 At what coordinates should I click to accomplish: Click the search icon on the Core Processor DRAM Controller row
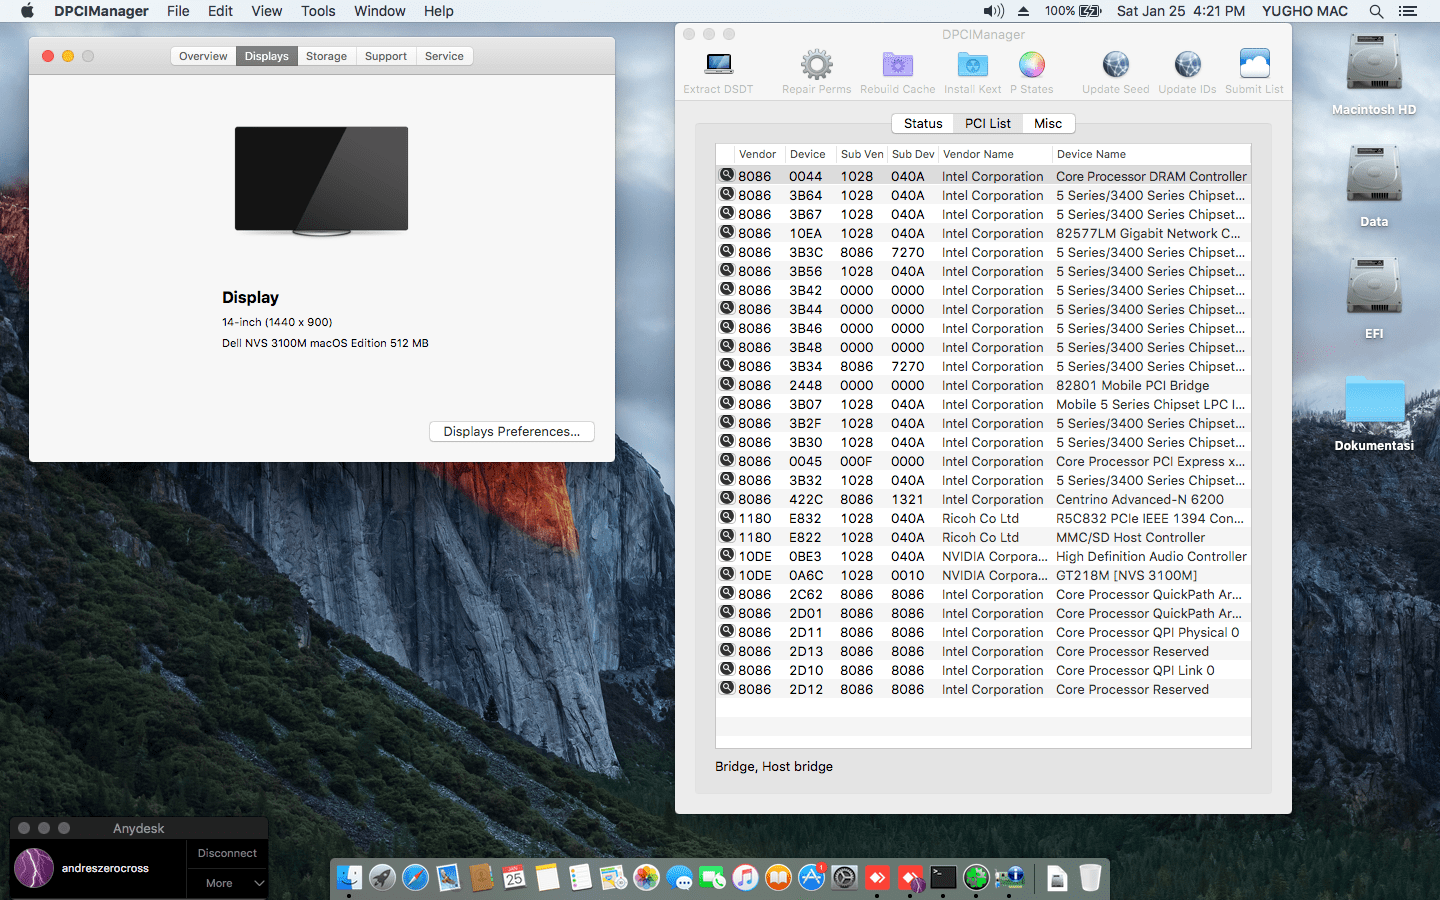(x=727, y=175)
